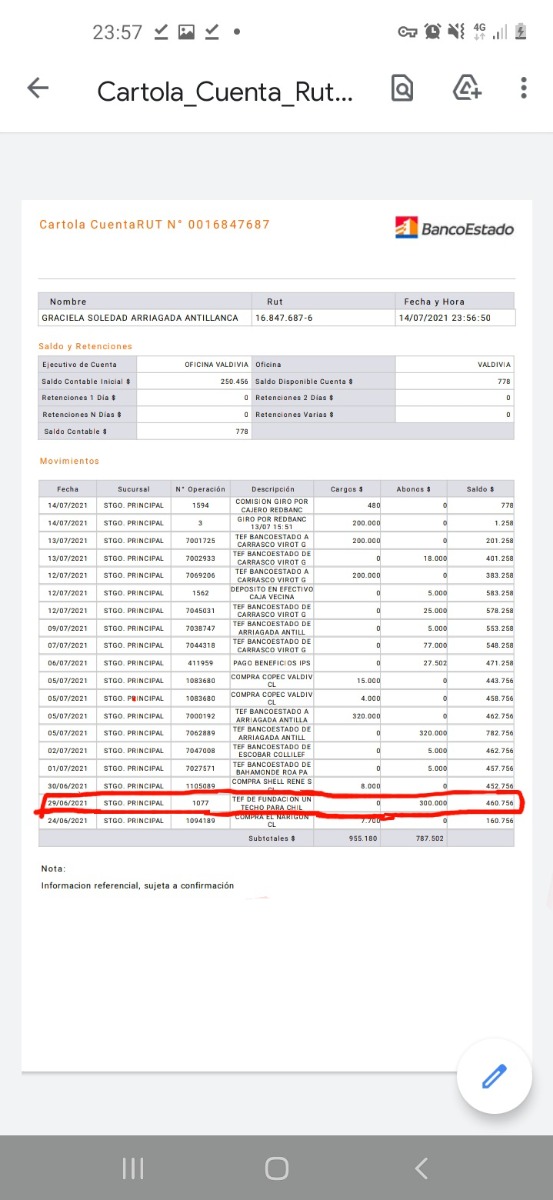Image resolution: width=553 pixels, height=1200 pixels.
Task: Tap the Saldo y Retenciones heading
Action: 86,346
